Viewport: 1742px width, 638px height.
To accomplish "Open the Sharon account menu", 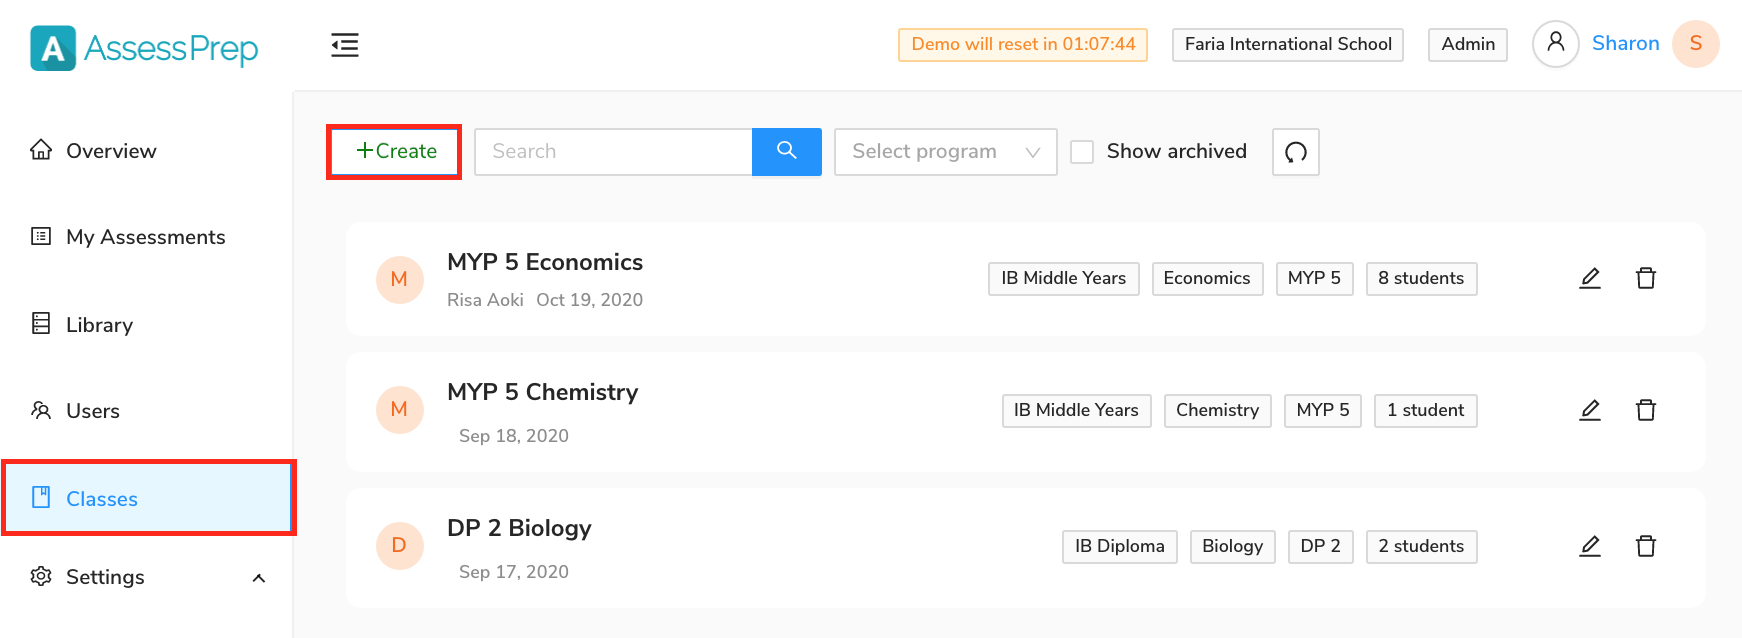I will coord(1625,44).
